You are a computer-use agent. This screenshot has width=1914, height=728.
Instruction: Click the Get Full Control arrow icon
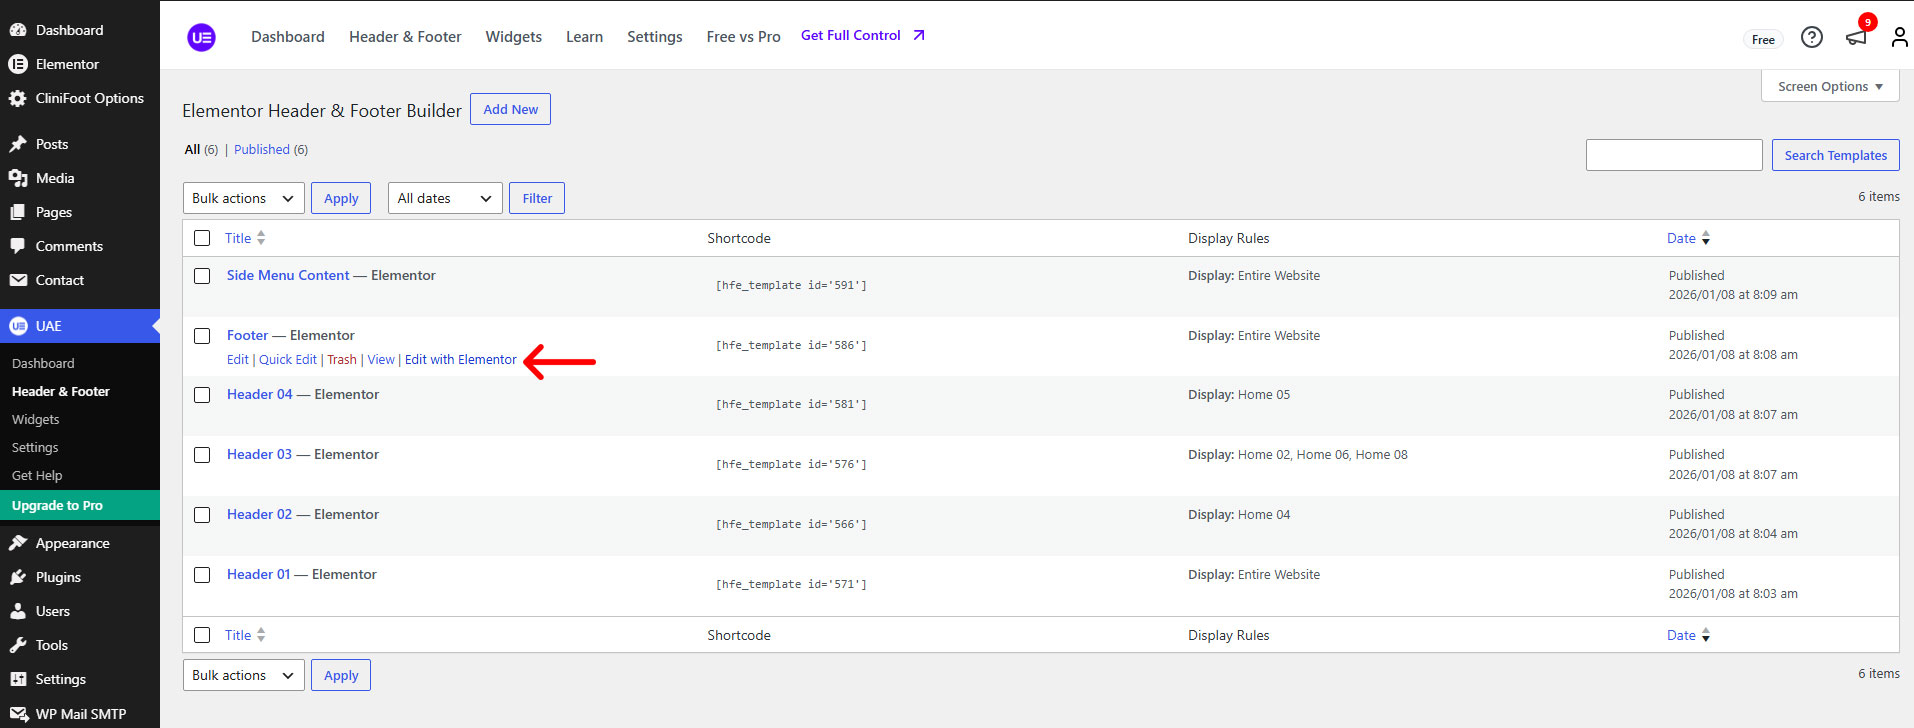[919, 35]
